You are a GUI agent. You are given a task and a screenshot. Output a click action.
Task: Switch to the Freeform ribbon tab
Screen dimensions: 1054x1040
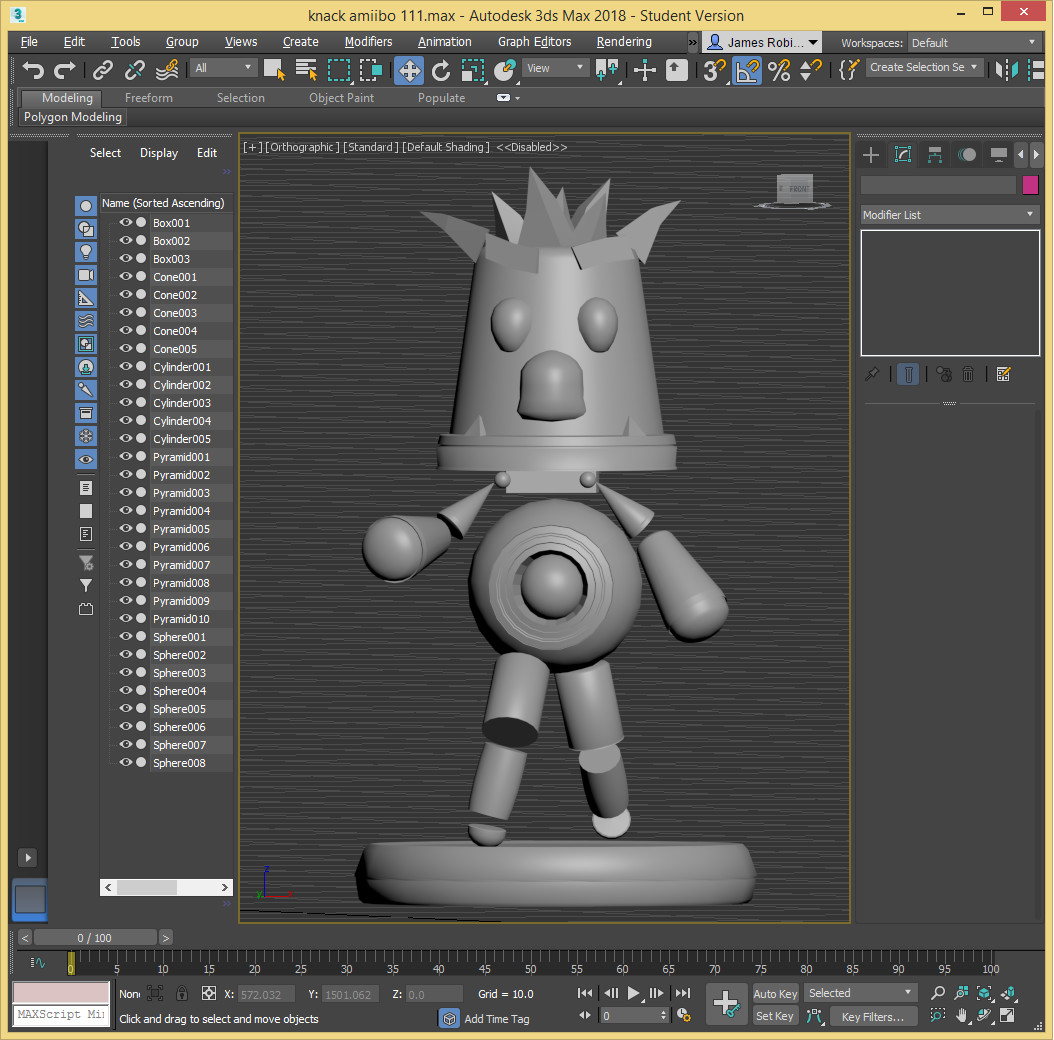tap(148, 97)
